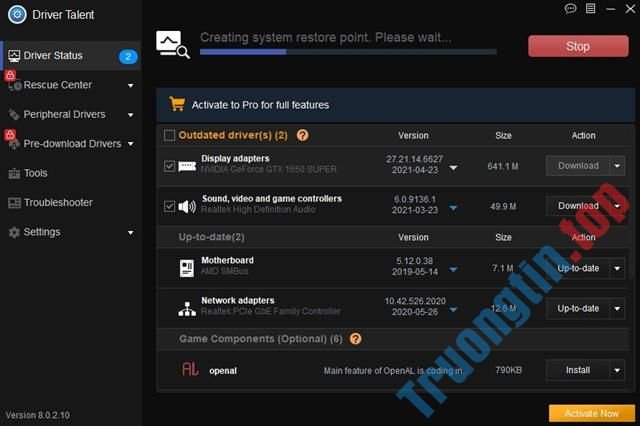Uncheck the Sound, video and game controllers checkbox

tap(169, 206)
